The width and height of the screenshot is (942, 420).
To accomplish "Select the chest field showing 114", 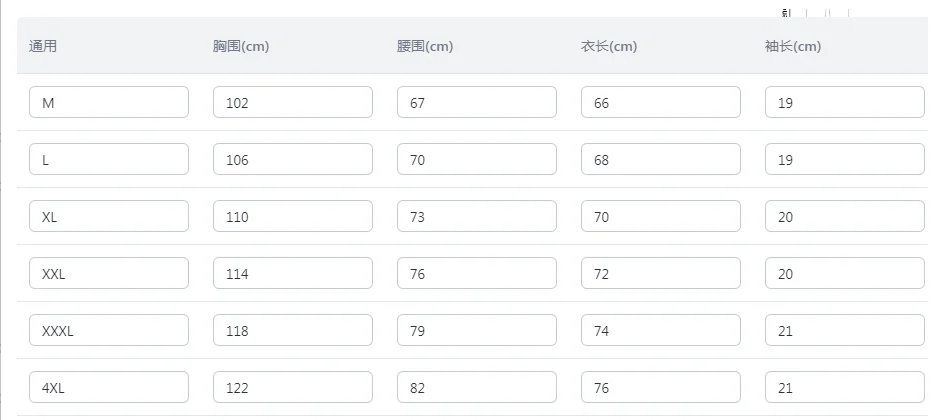I will (x=293, y=273).
